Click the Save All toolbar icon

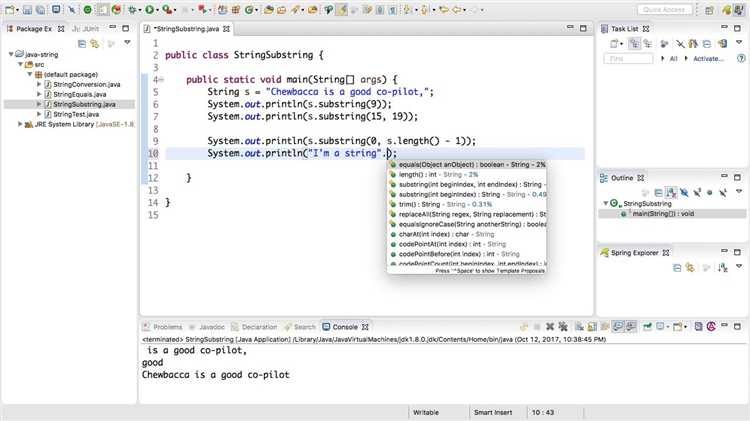(x=41, y=10)
